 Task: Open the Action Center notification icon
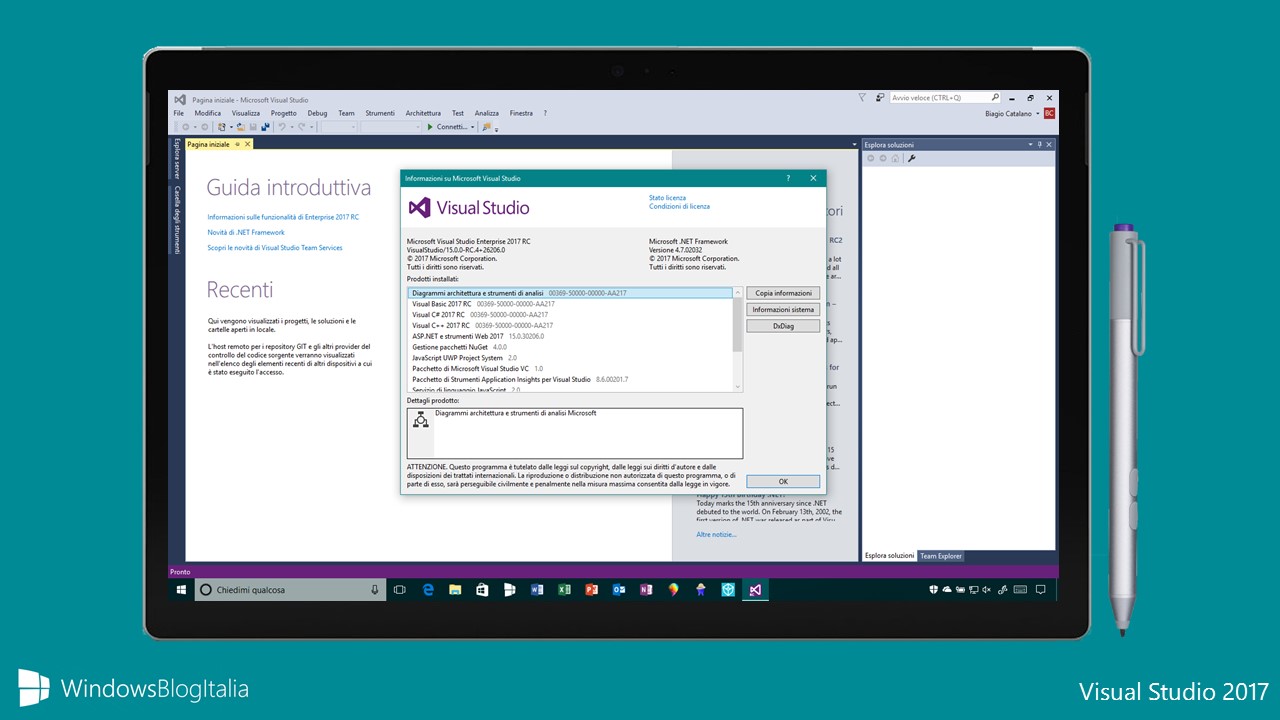[1040, 590]
